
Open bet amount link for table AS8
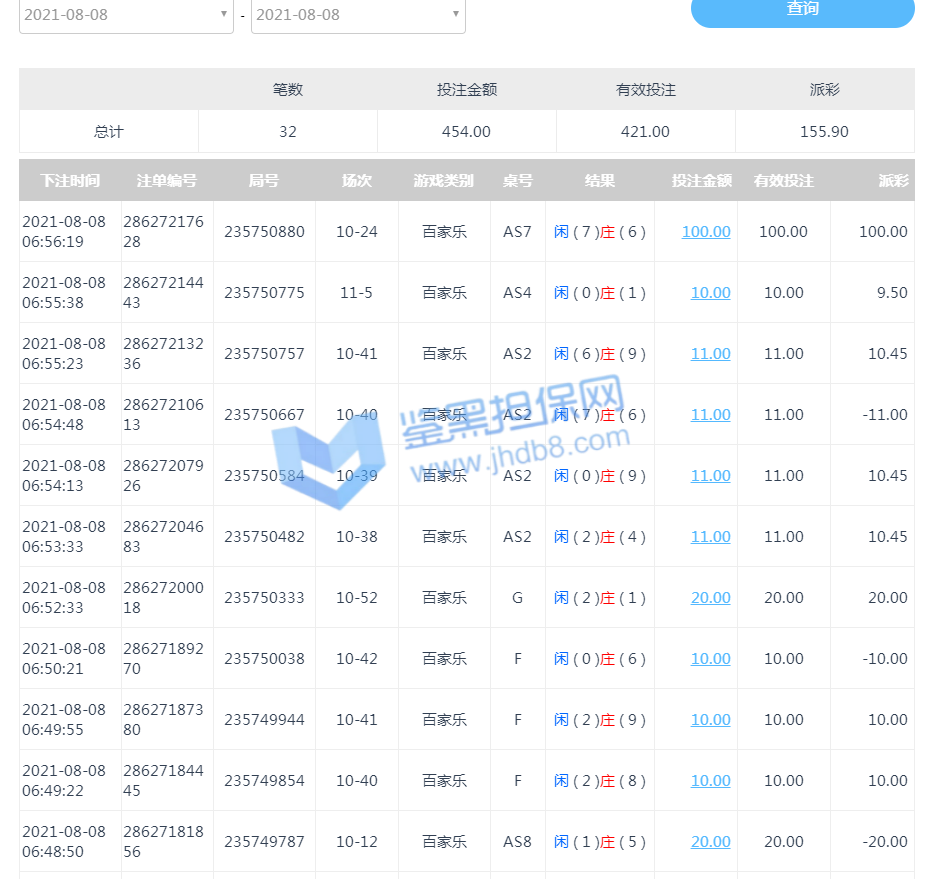click(x=710, y=842)
